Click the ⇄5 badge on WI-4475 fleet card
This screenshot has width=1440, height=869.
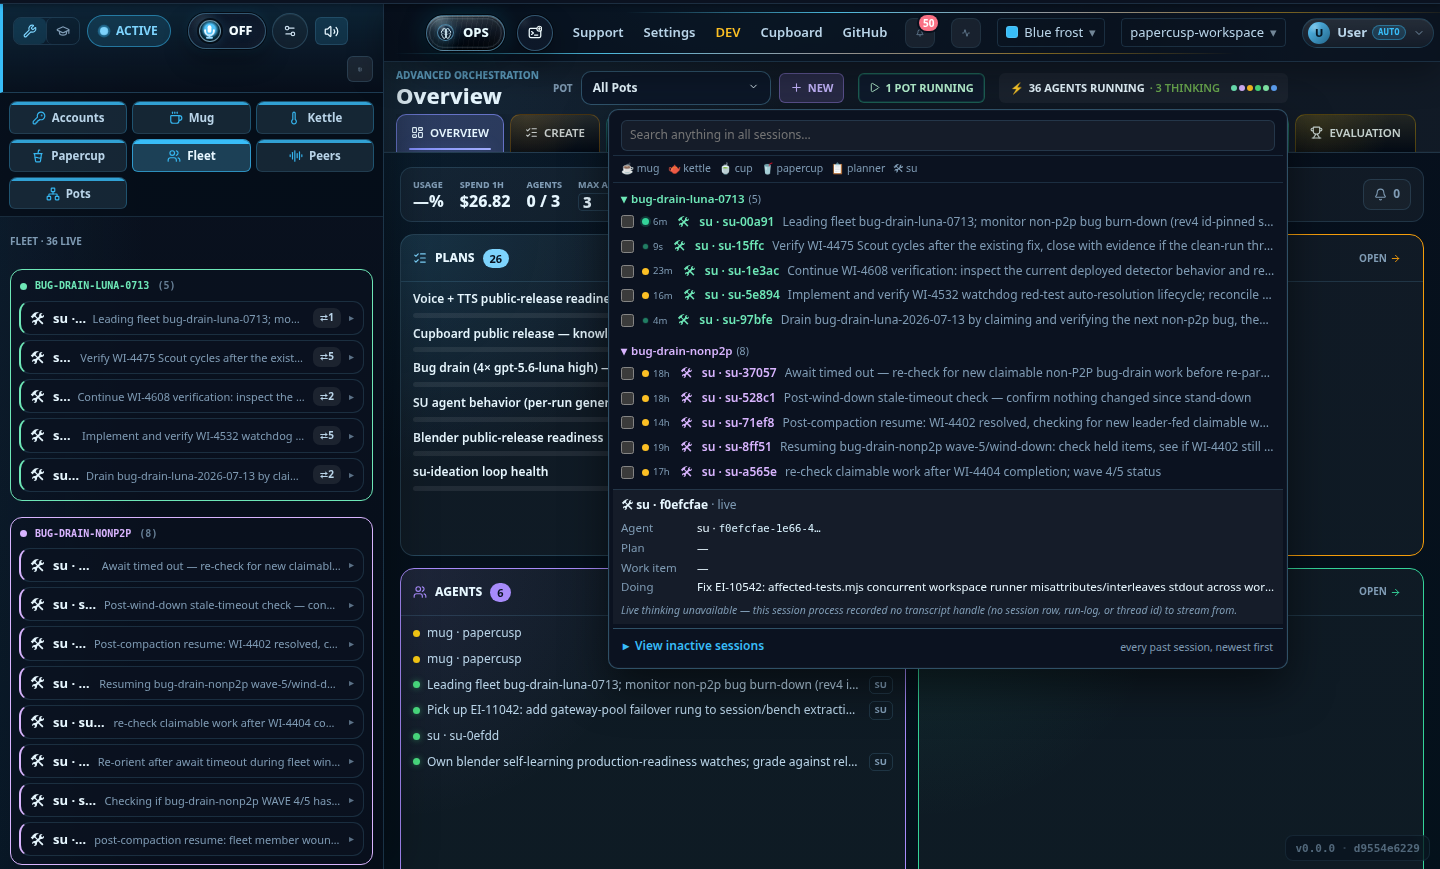(x=327, y=357)
